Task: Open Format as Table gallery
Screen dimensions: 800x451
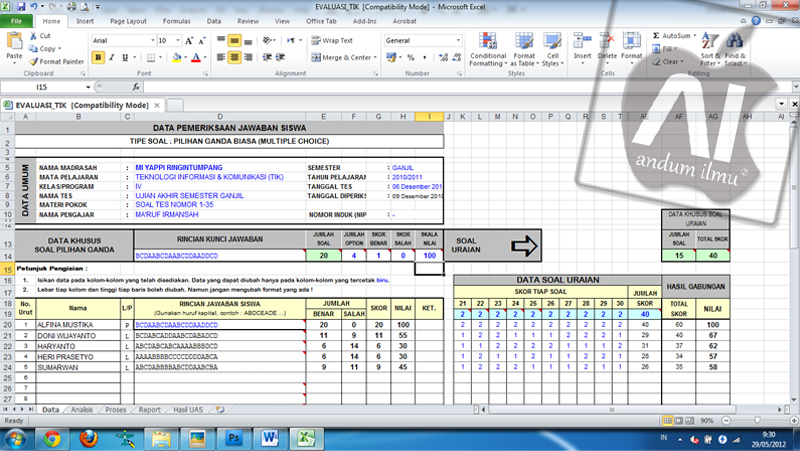Action: [524, 49]
